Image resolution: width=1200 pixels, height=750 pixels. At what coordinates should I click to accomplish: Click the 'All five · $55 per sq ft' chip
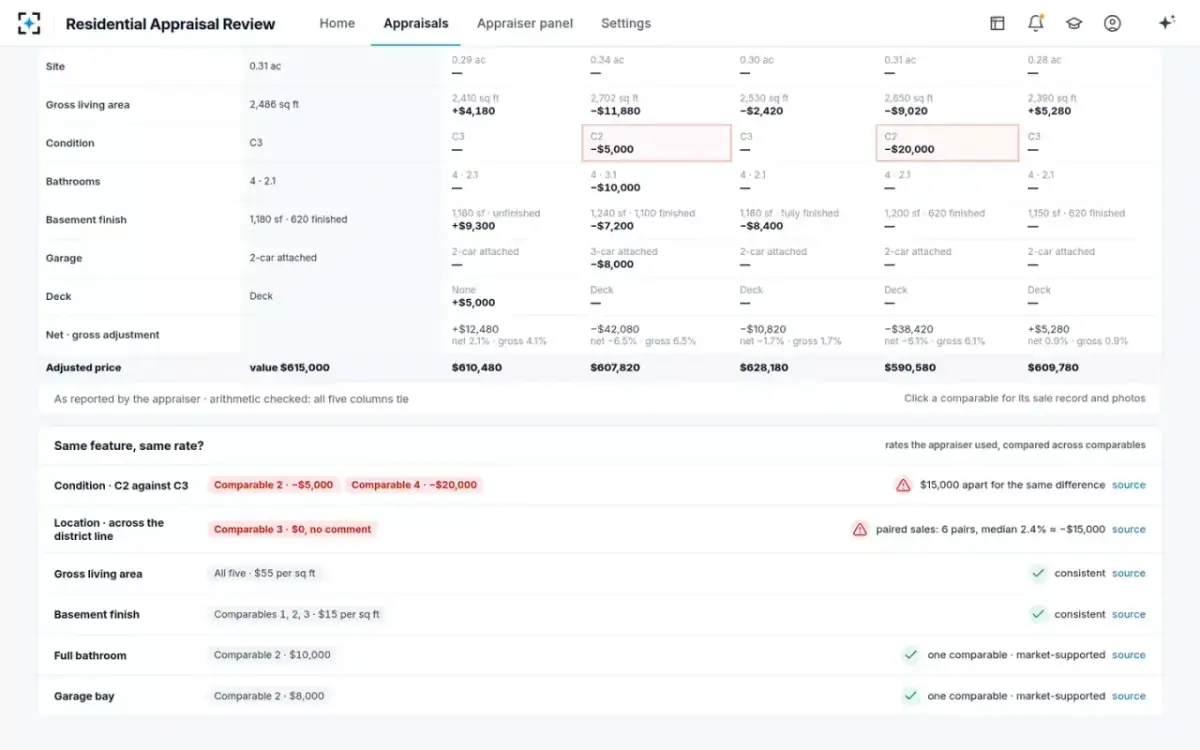[266, 573]
